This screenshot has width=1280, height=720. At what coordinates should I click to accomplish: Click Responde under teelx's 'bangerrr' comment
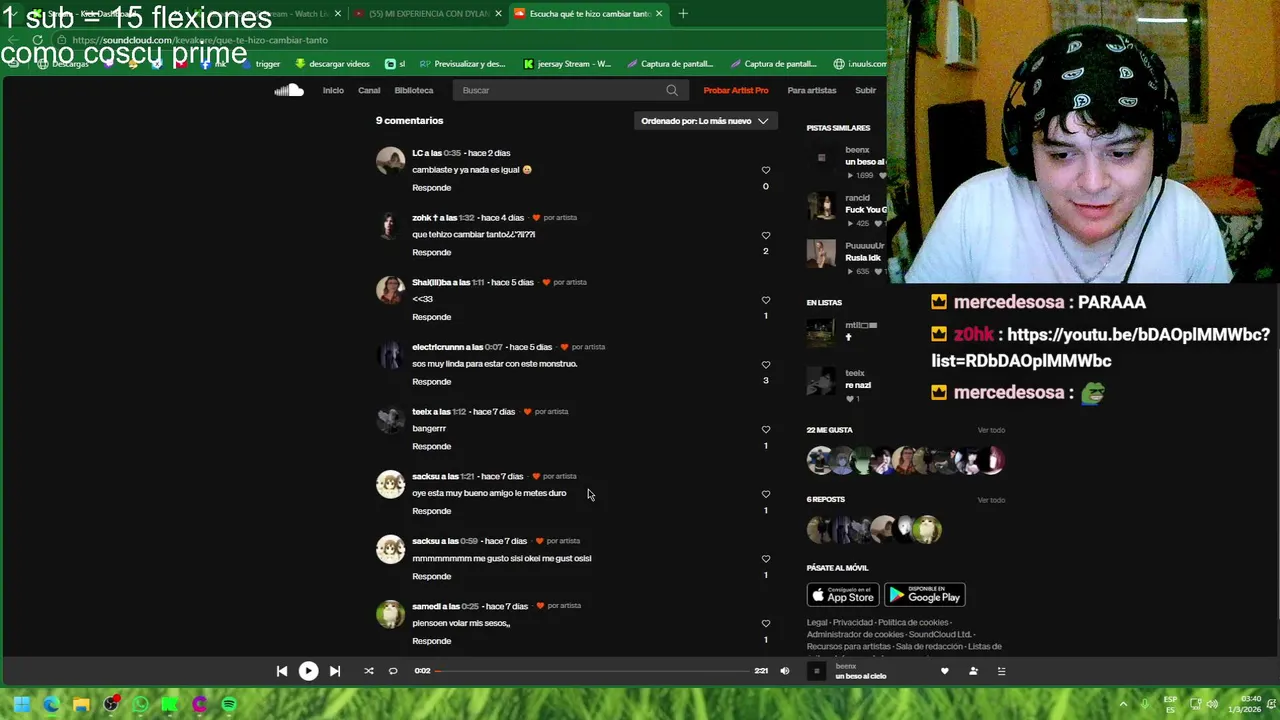[x=432, y=447]
